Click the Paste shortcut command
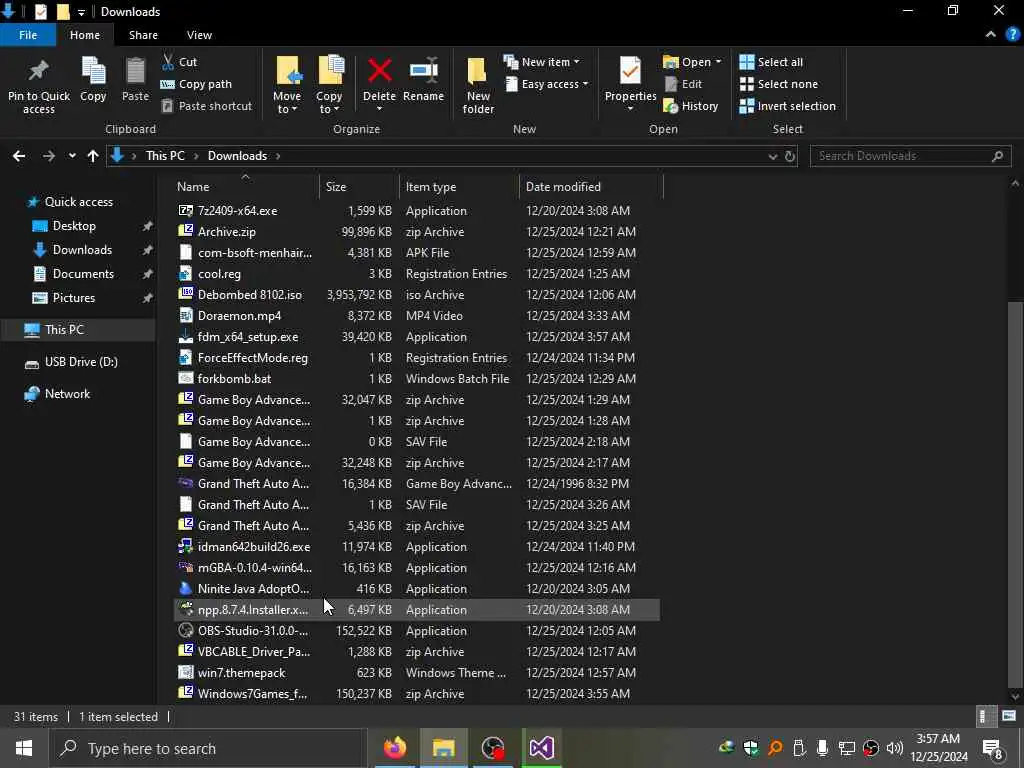 206,106
